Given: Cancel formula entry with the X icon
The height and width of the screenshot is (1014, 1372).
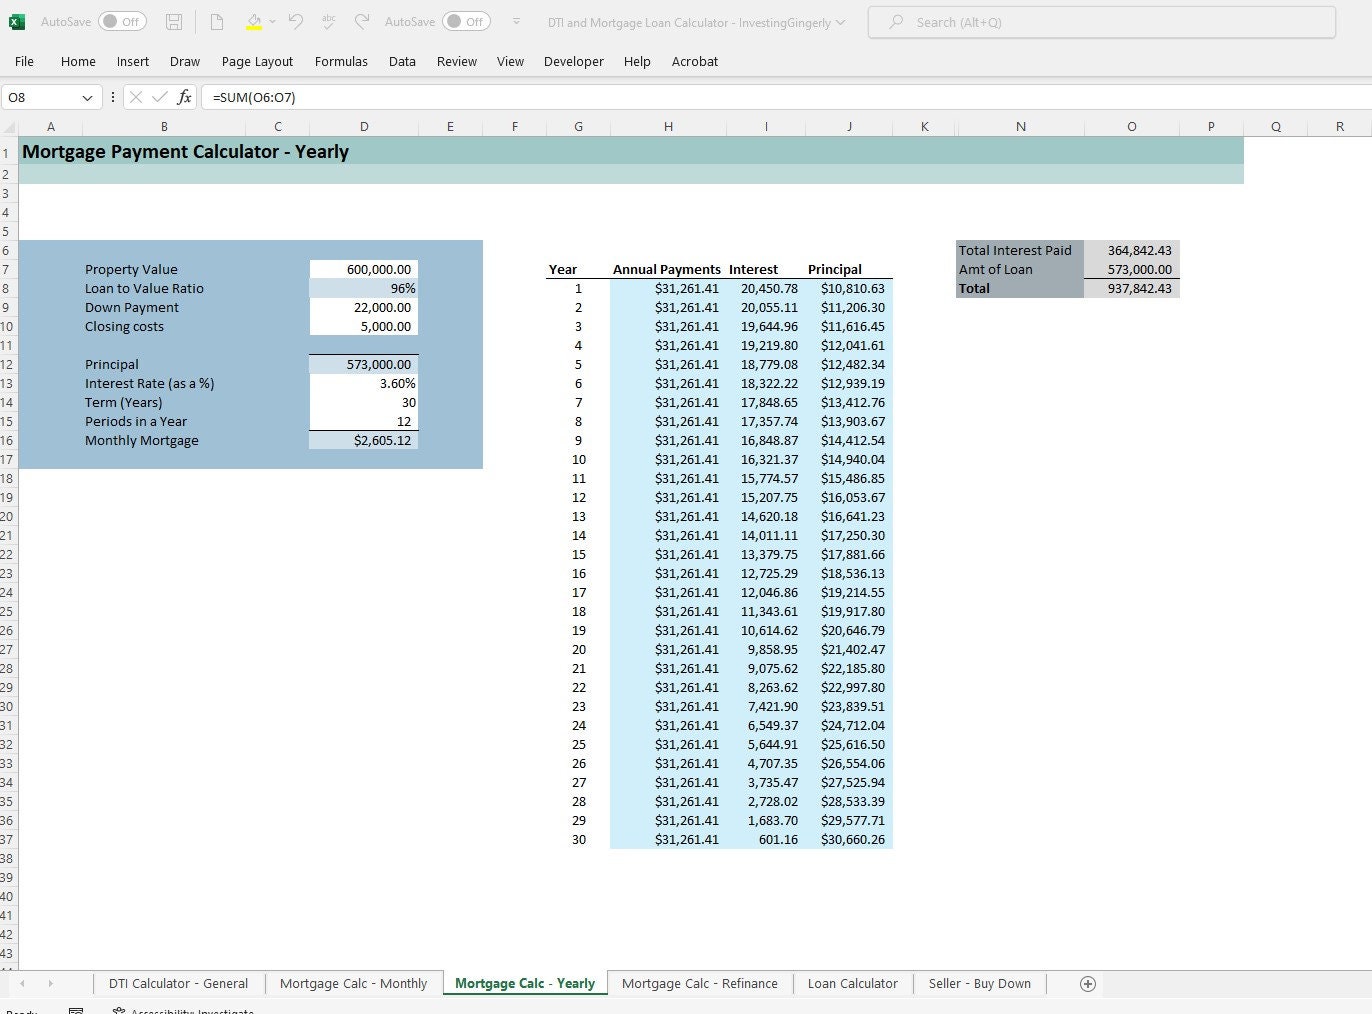Looking at the screenshot, I should coord(135,97).
